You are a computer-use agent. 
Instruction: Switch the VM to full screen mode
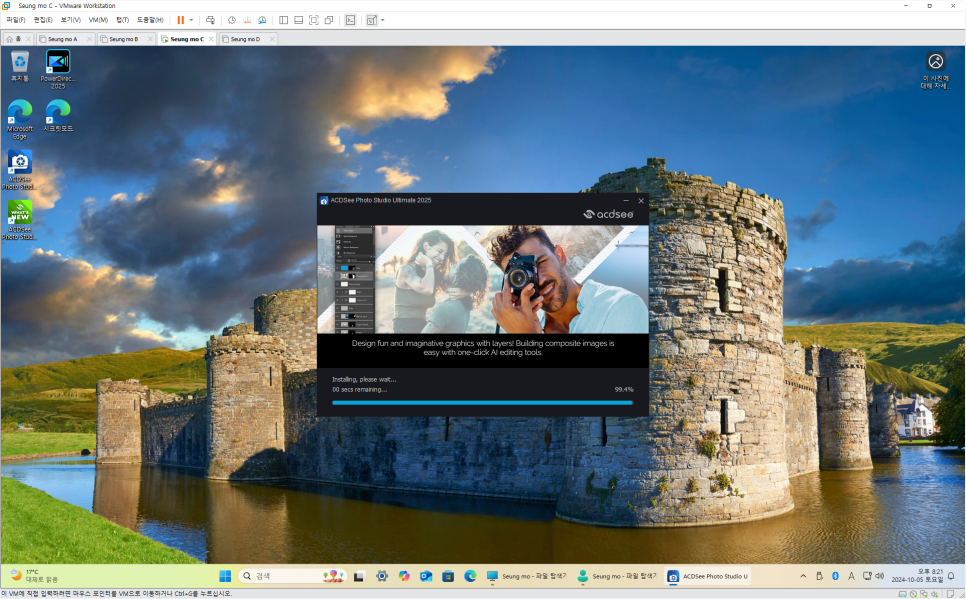[313, 20]
